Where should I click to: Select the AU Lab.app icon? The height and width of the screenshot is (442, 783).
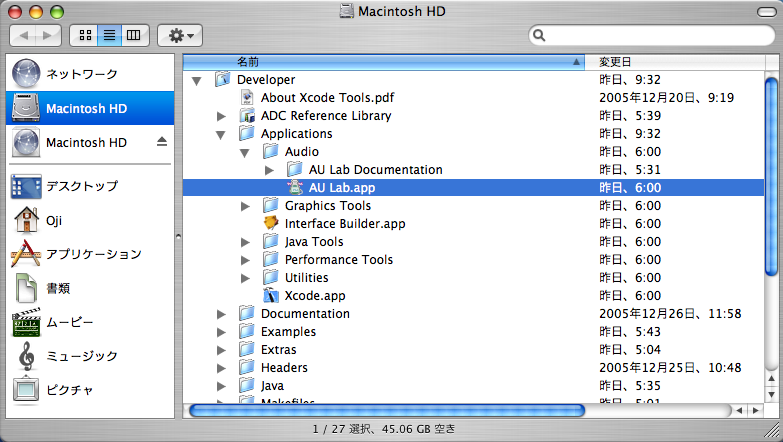[x=295, y=187]
